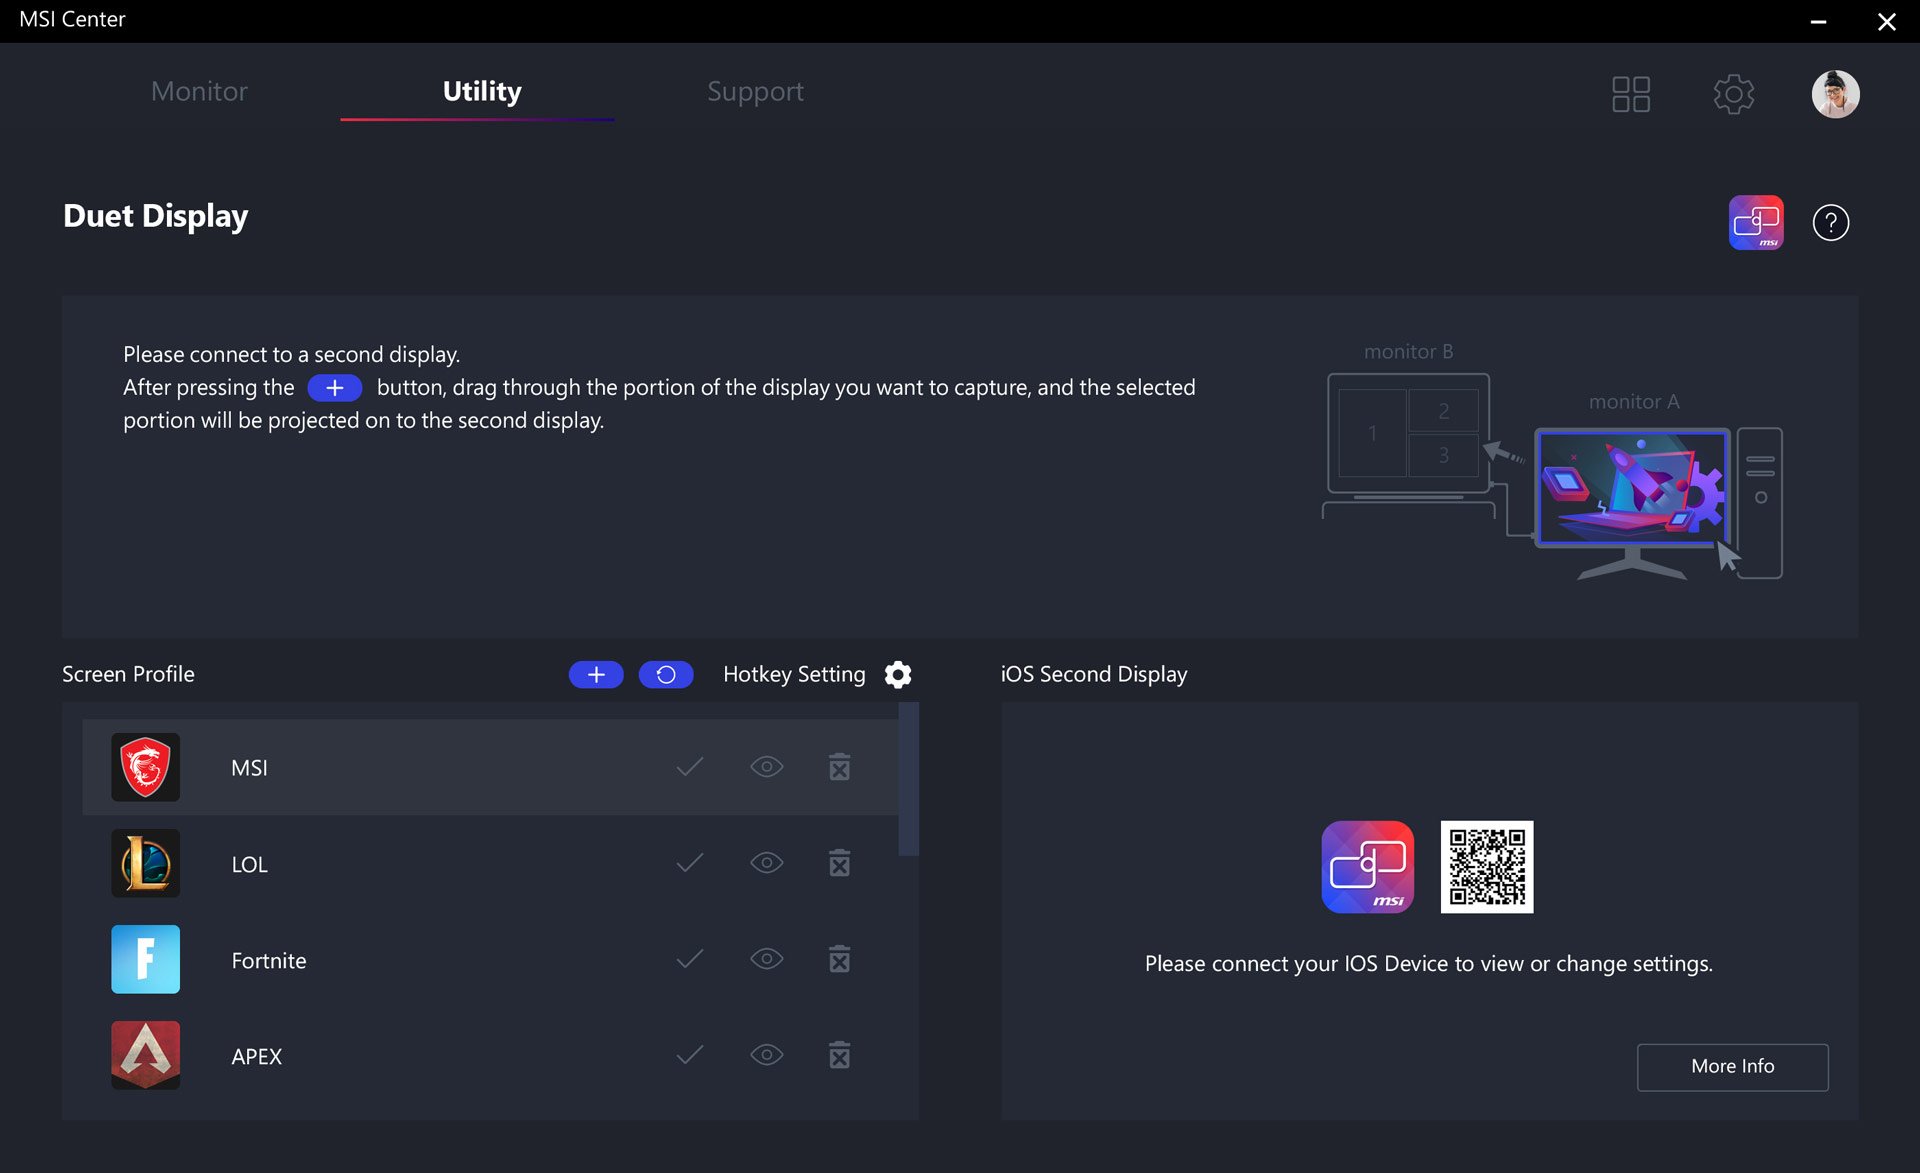
Task: Click the Duet Display app icon beside help
Action: coord(1755,222)
